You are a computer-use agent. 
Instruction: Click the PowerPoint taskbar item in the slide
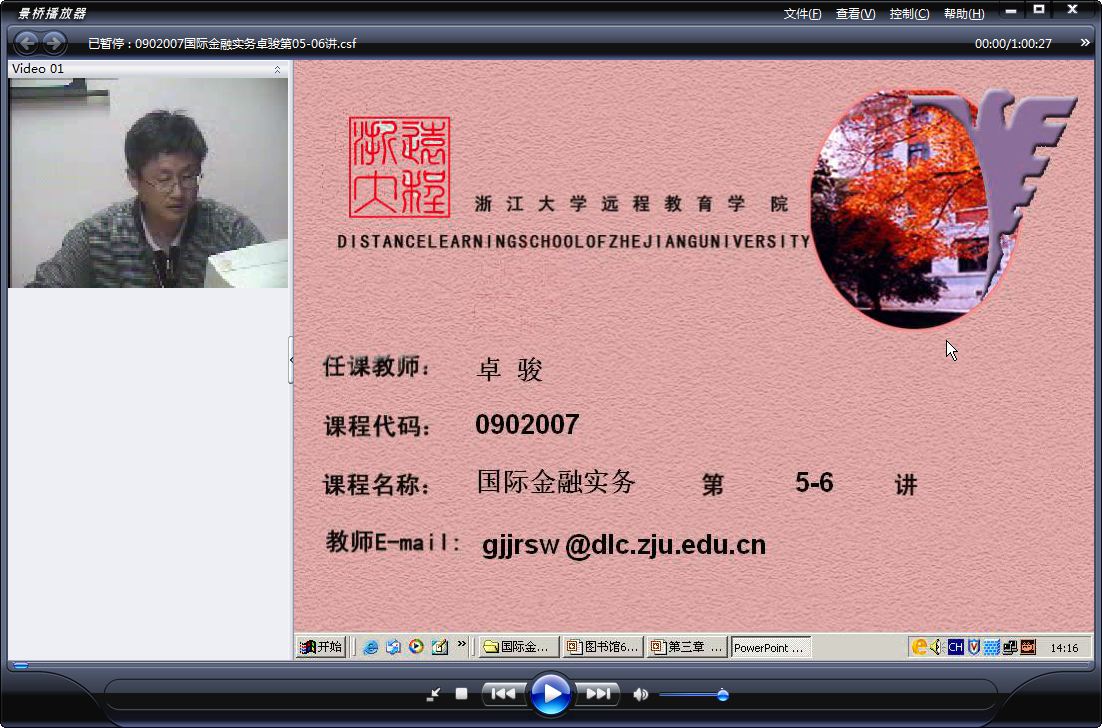tap(771, 647)
